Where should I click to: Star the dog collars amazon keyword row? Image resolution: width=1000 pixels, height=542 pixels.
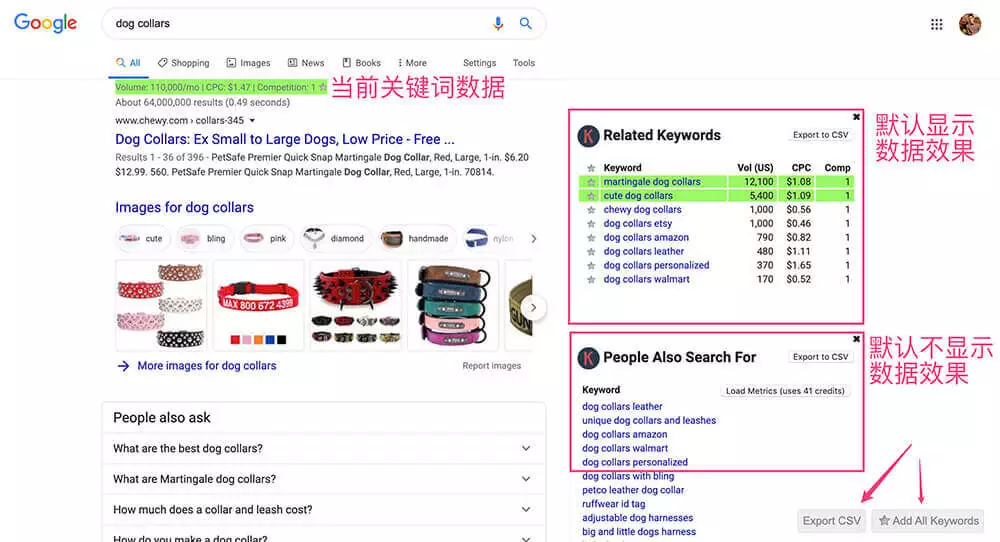coord(591,238)
